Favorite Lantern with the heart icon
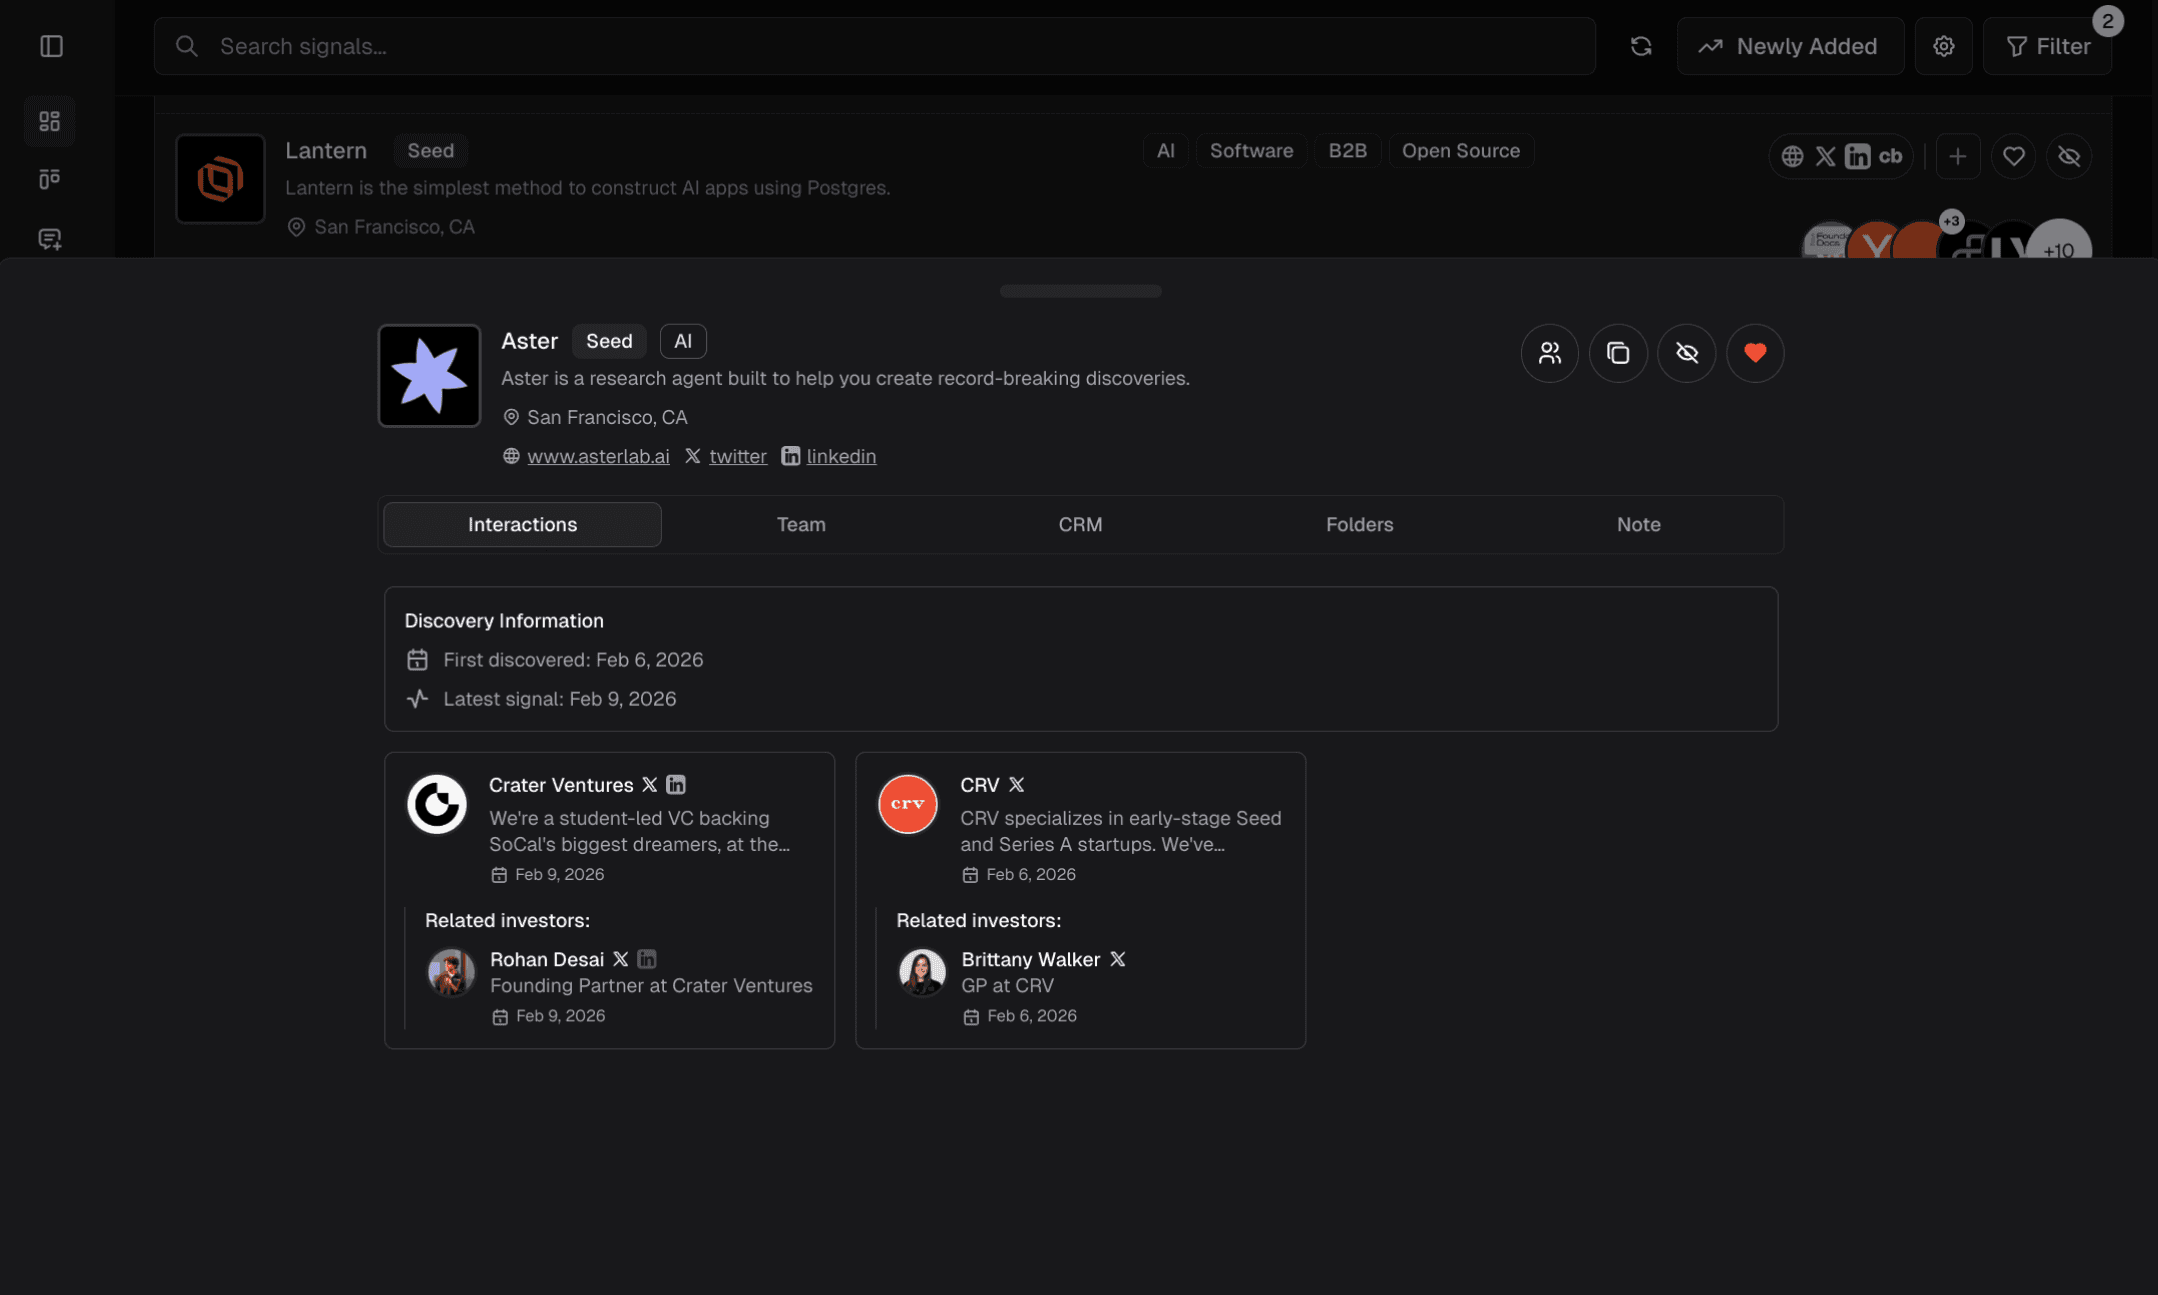Screen dimensions: 2158x1295 click(x=2013, y=156)
